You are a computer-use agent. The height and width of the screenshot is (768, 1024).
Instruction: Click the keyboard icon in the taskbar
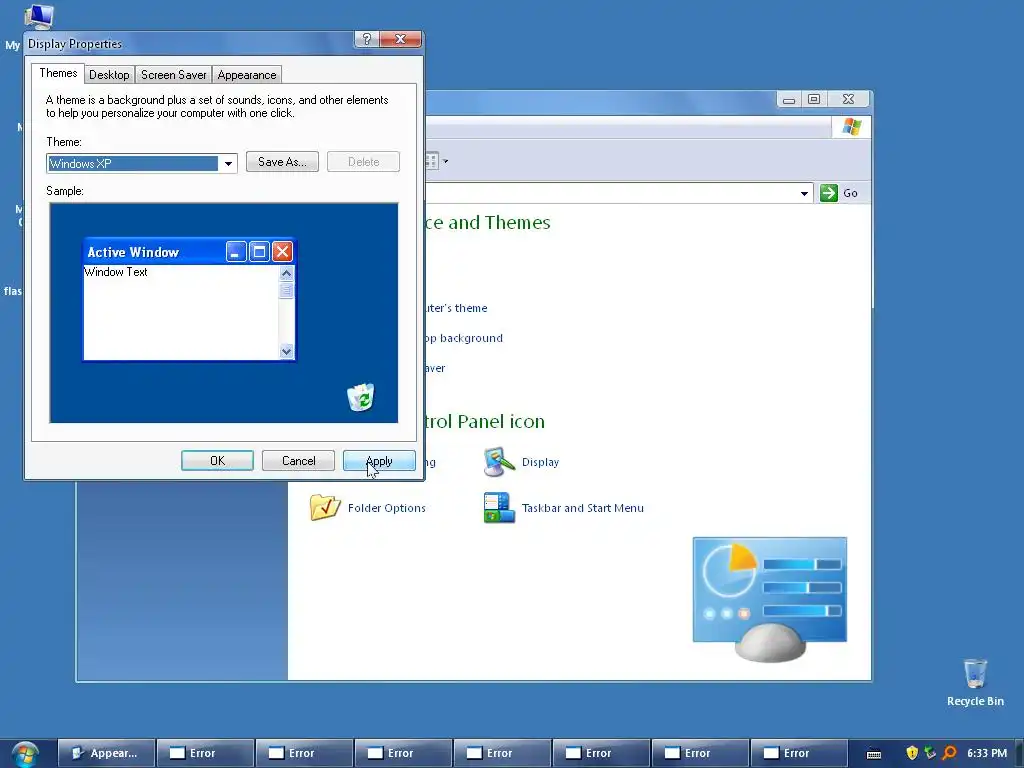pos(874,754)
